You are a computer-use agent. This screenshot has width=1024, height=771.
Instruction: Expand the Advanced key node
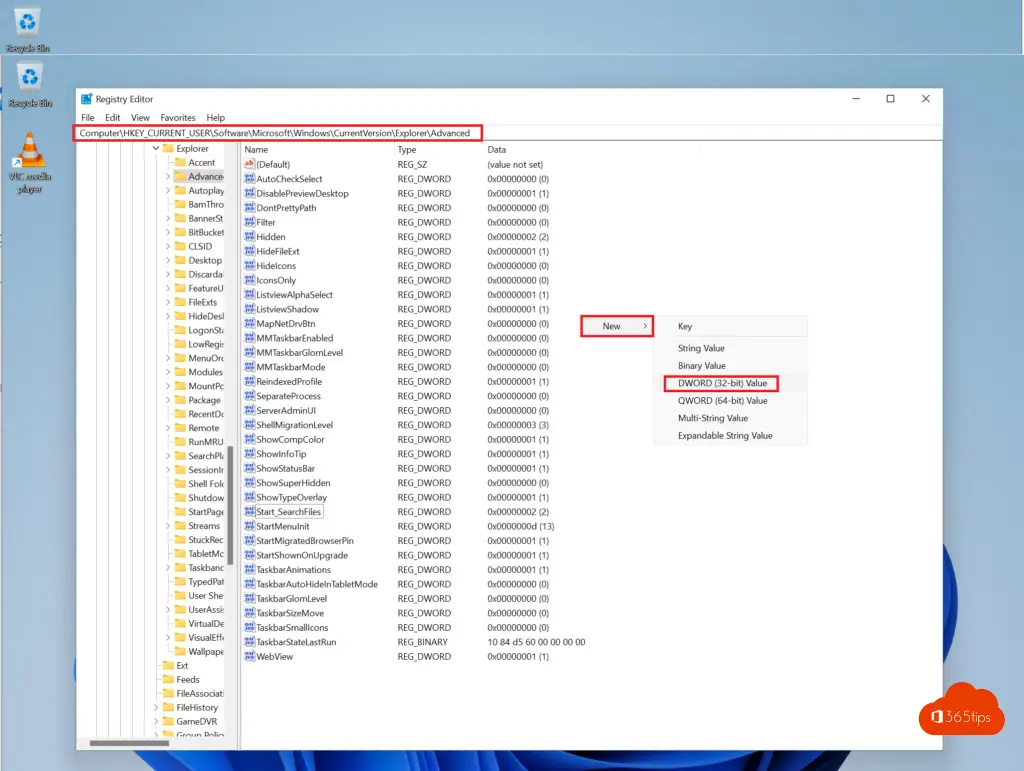click(168, 176)
